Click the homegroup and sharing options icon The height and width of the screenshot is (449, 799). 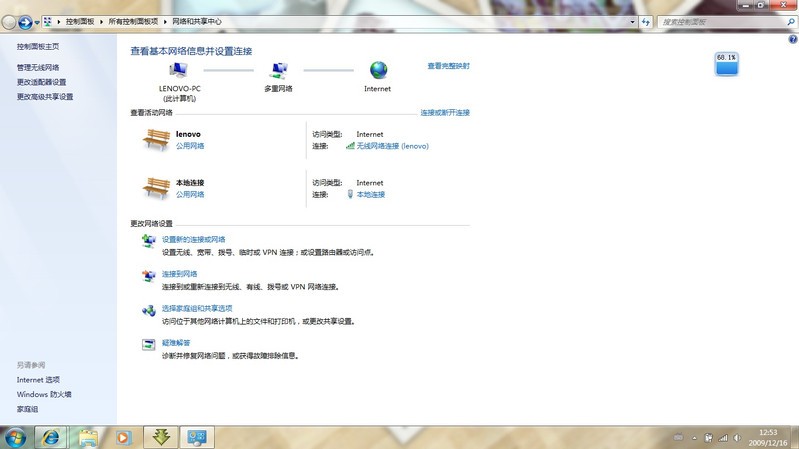pyautogui.click(x=148, y=310)
